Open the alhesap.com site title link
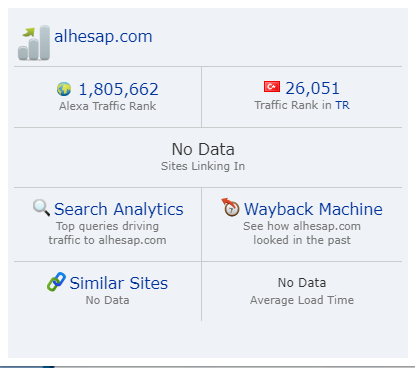This screenshot has width=415, height=368. point(103,36)
